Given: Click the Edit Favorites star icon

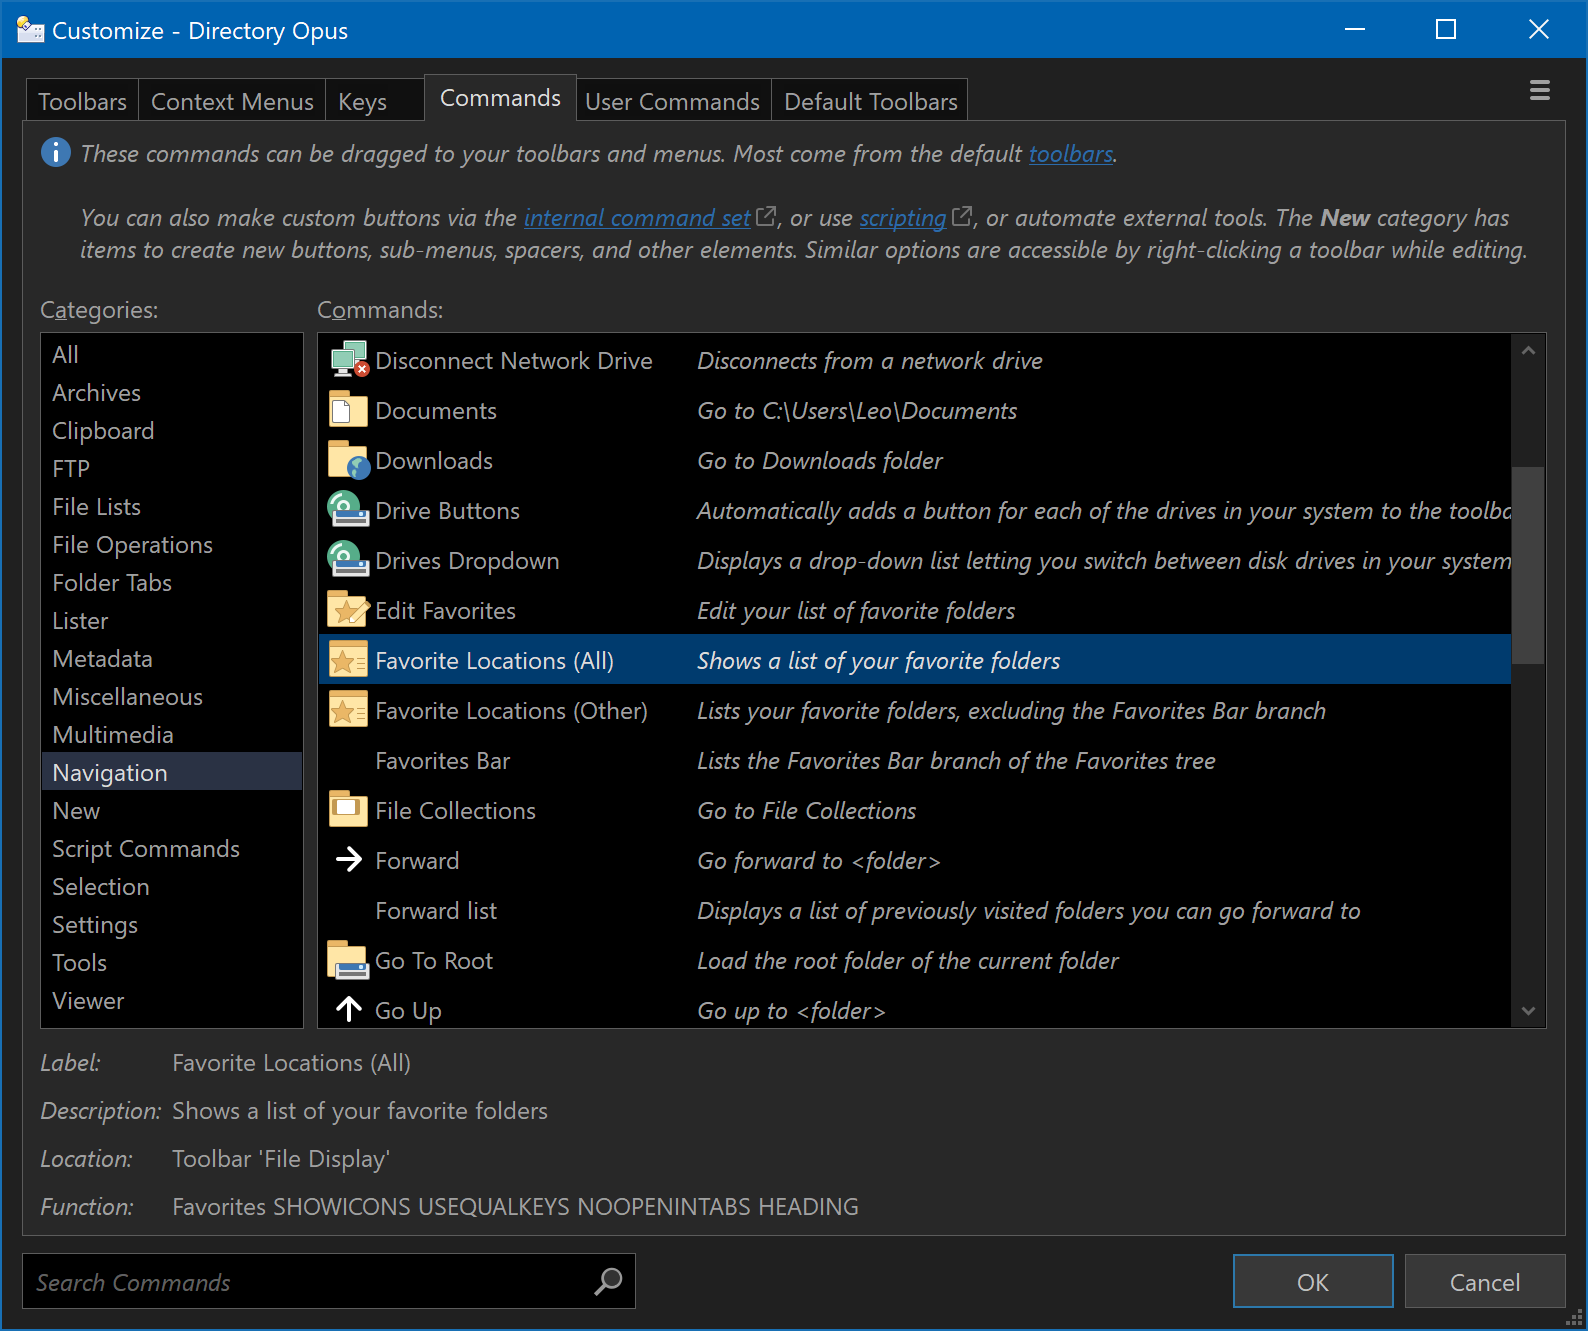Looking at the screenshot, I should click(x=348, y=610).
